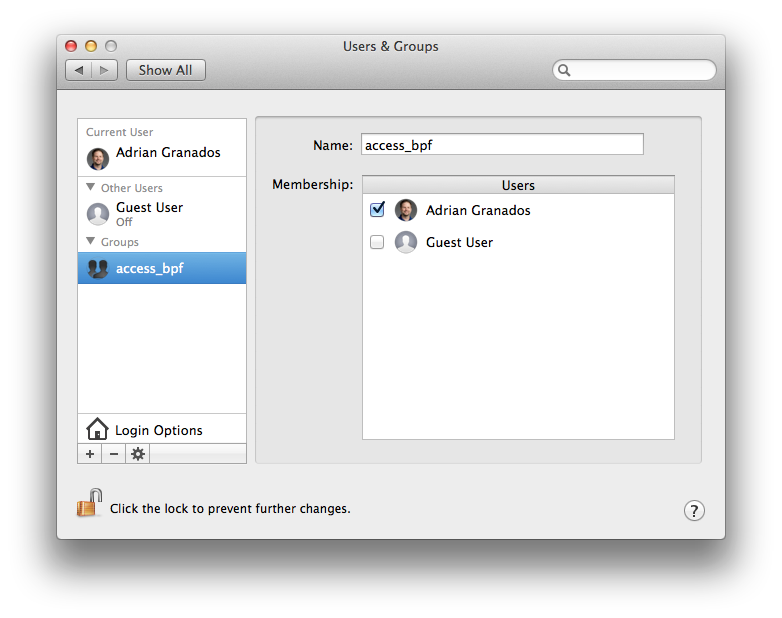782x618 pixels.
Task: Click the lock to prevent changes
Action: [x=90, y=503]
